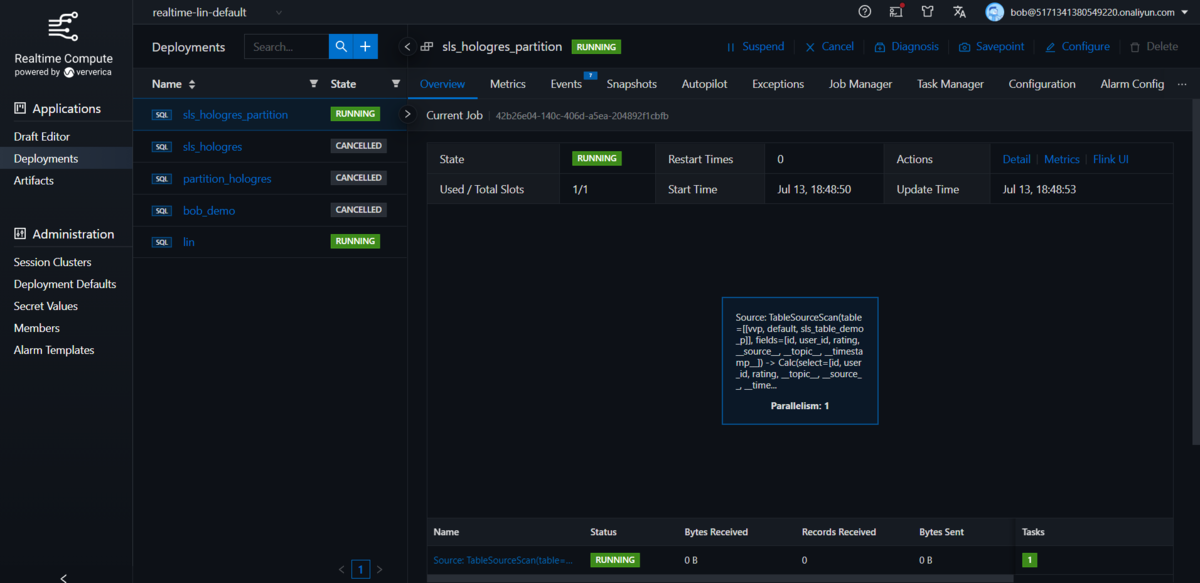This screenshot has height=583, width=1200.
Task: Open the help question mark icon
Action: click(x=865, y=12)
